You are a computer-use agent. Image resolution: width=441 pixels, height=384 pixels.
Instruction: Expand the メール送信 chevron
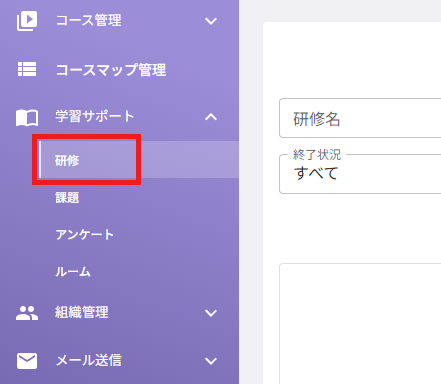pyautogui.click(x=211, y=361)
